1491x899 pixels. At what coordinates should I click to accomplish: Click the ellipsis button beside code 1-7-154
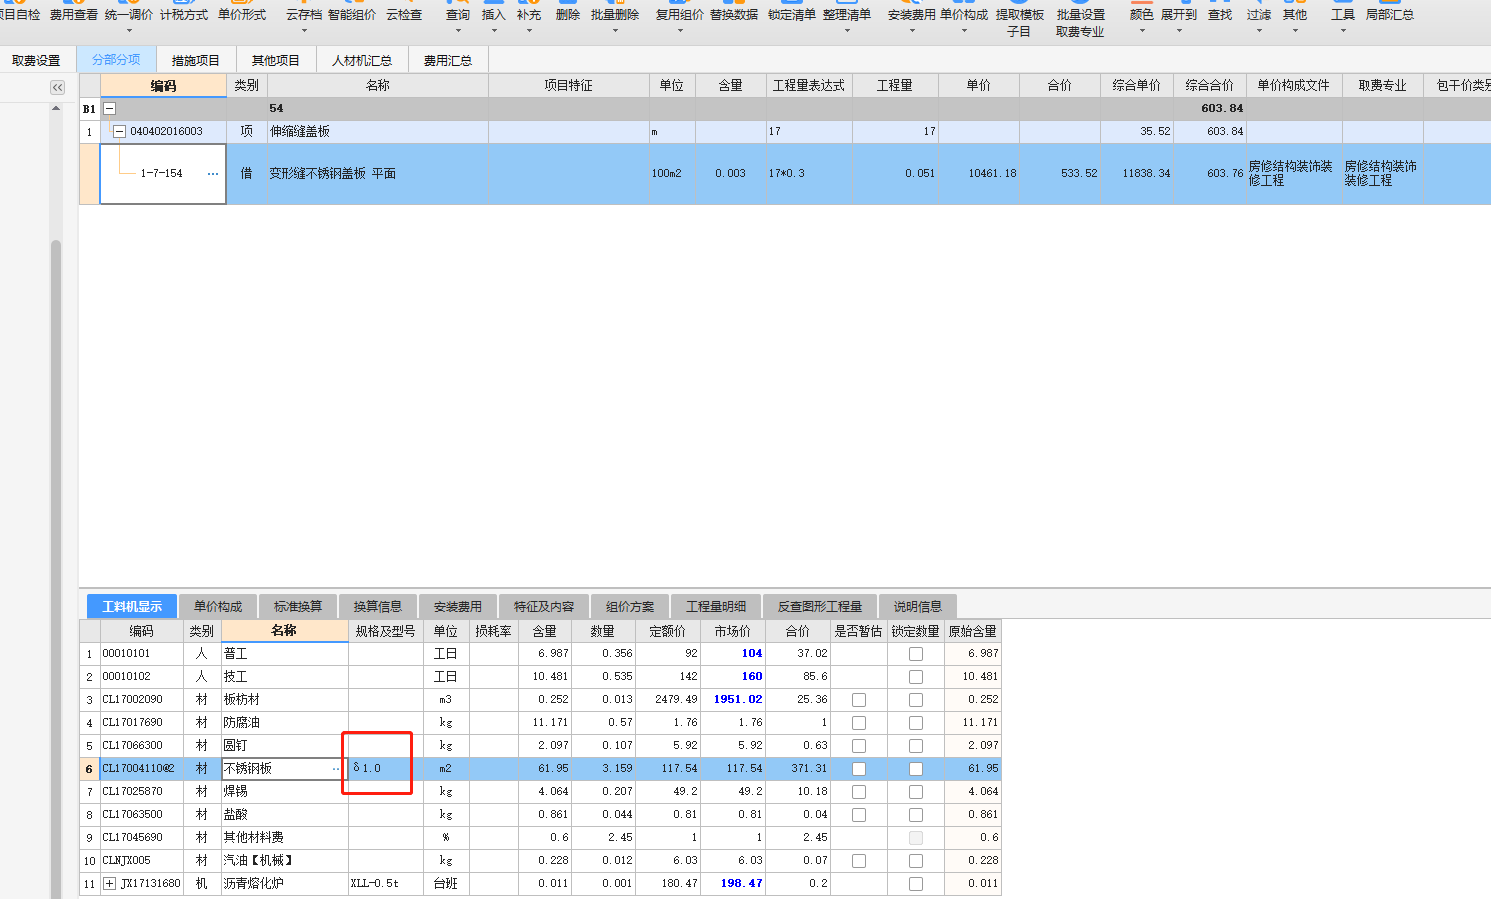tap(213, 174)
